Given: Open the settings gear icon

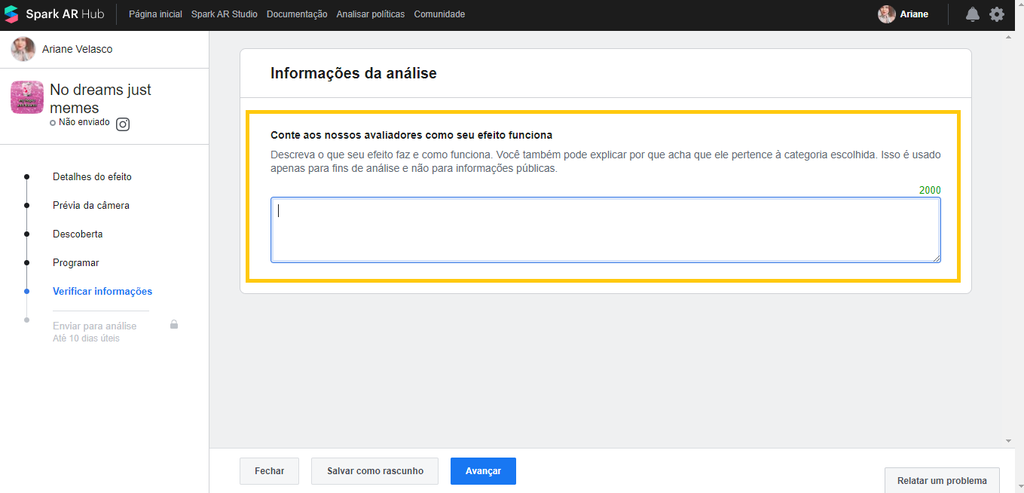Looking at the screenshot, I should click(x=997, y=14).
